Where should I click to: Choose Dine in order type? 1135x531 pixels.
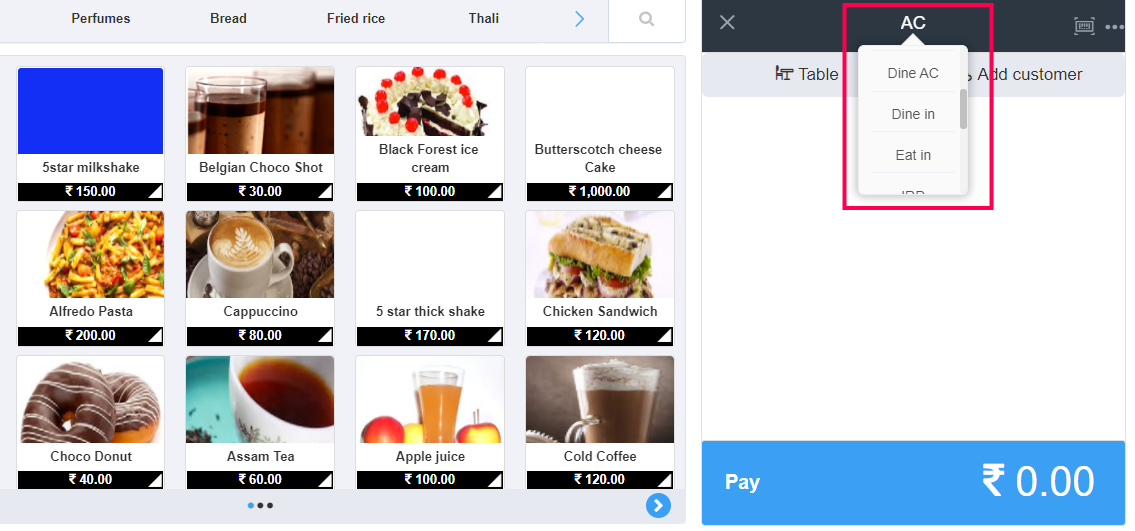[x=913, y=114]
